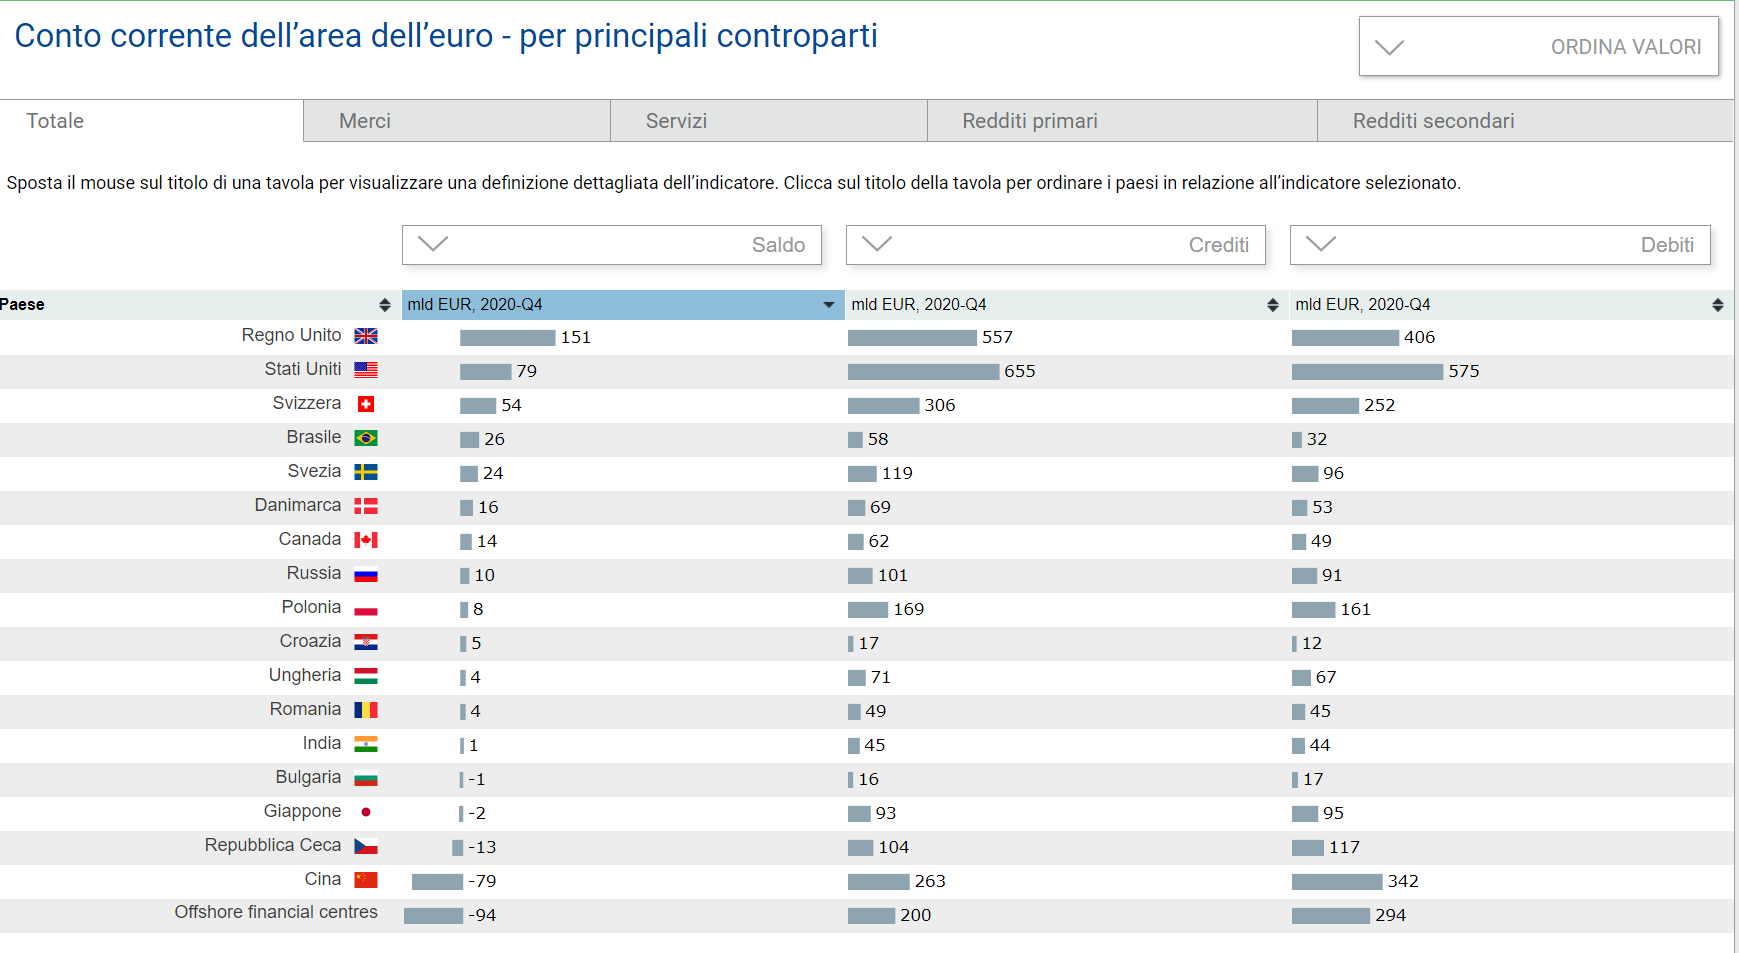Click the China flag icon
The height and width of the screenshot is (953, 1739).
pyautogui.click(x=366, y=880)
